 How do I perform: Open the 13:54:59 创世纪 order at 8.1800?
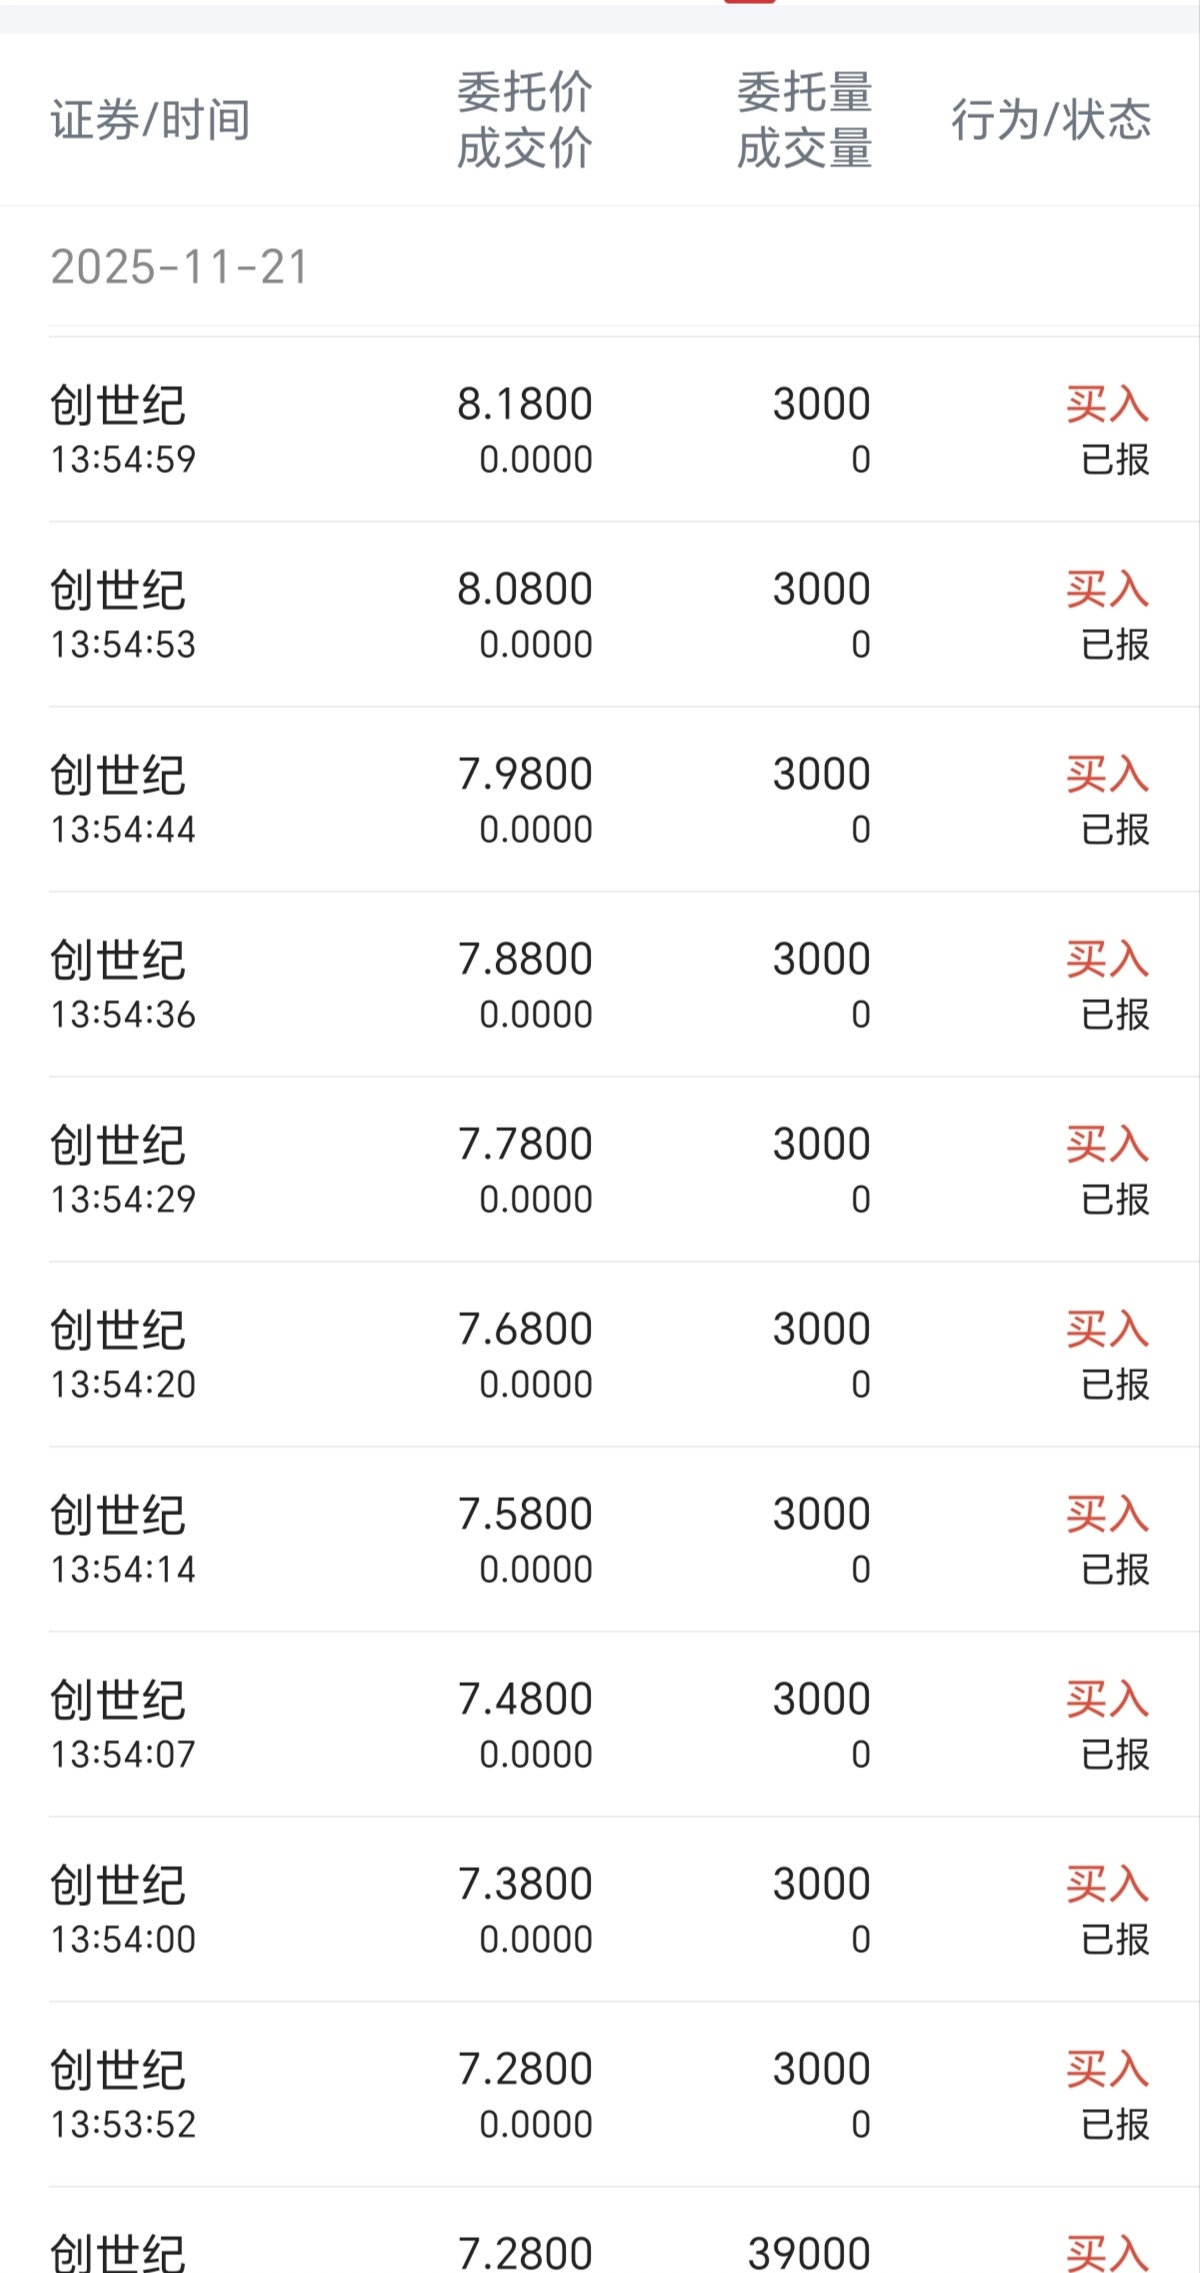point(600,430)
